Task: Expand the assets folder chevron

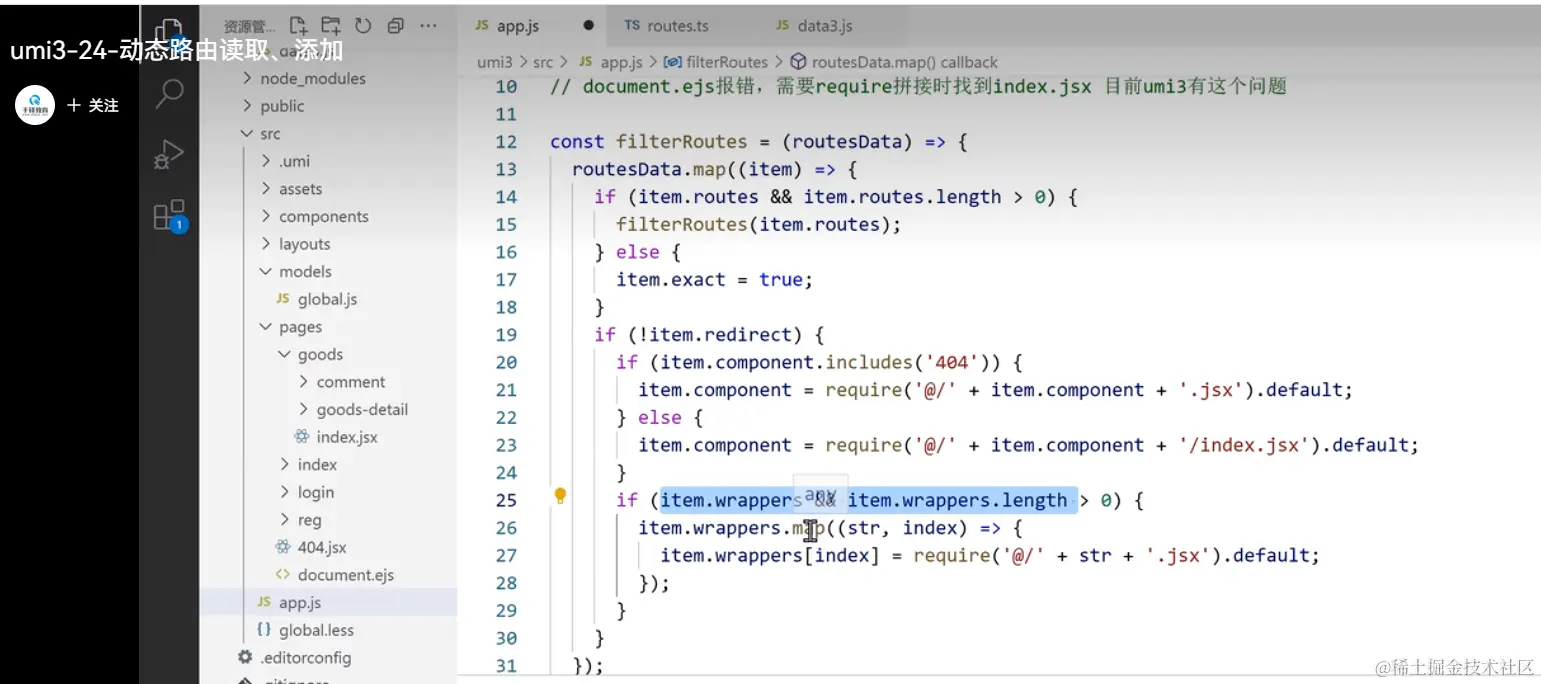Action: coord(265,189)
